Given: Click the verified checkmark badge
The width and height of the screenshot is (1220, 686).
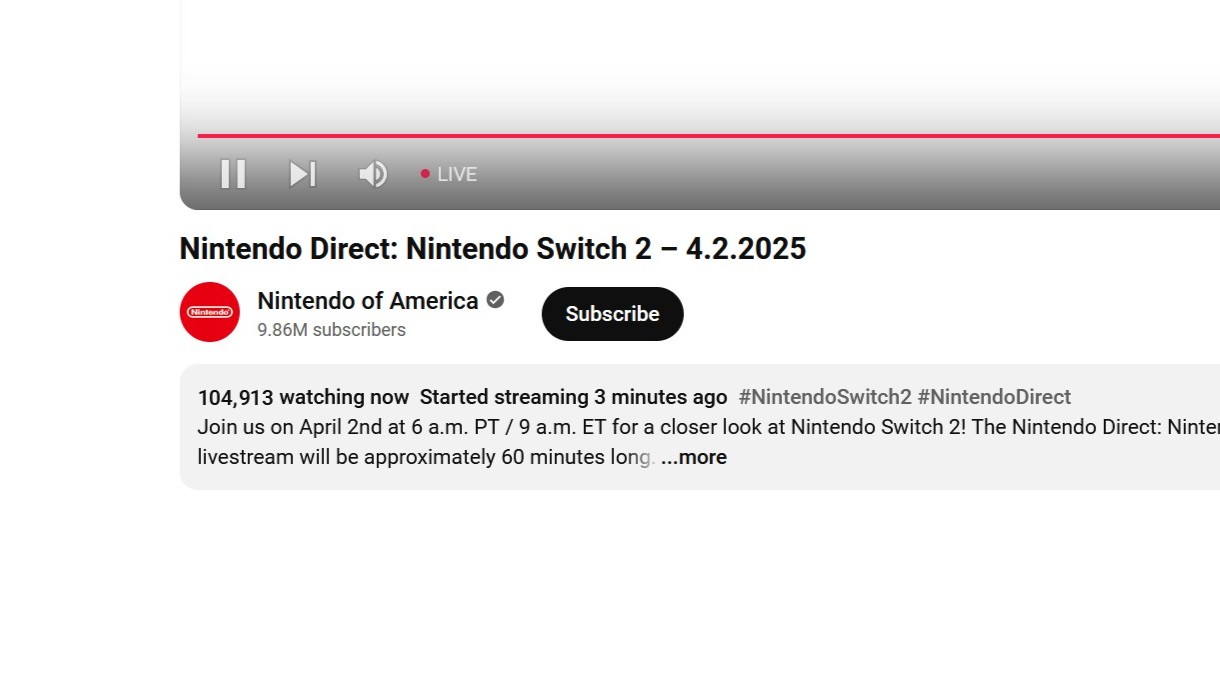Looking at the screenshot, I should pyautogui.click(x=495, y=300).
